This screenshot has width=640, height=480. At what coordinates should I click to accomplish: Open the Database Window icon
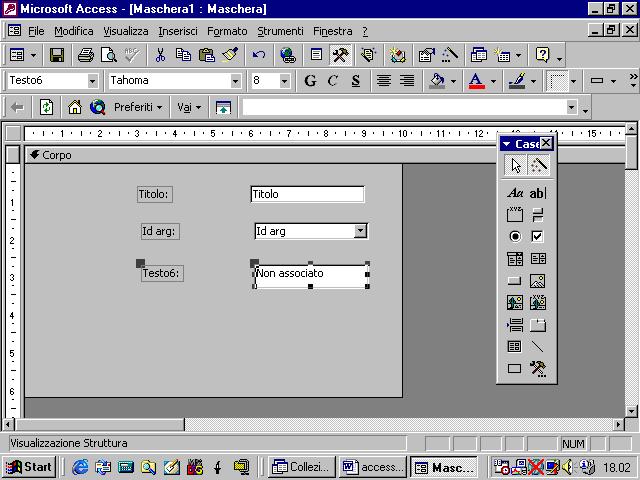tap(478, 55)
